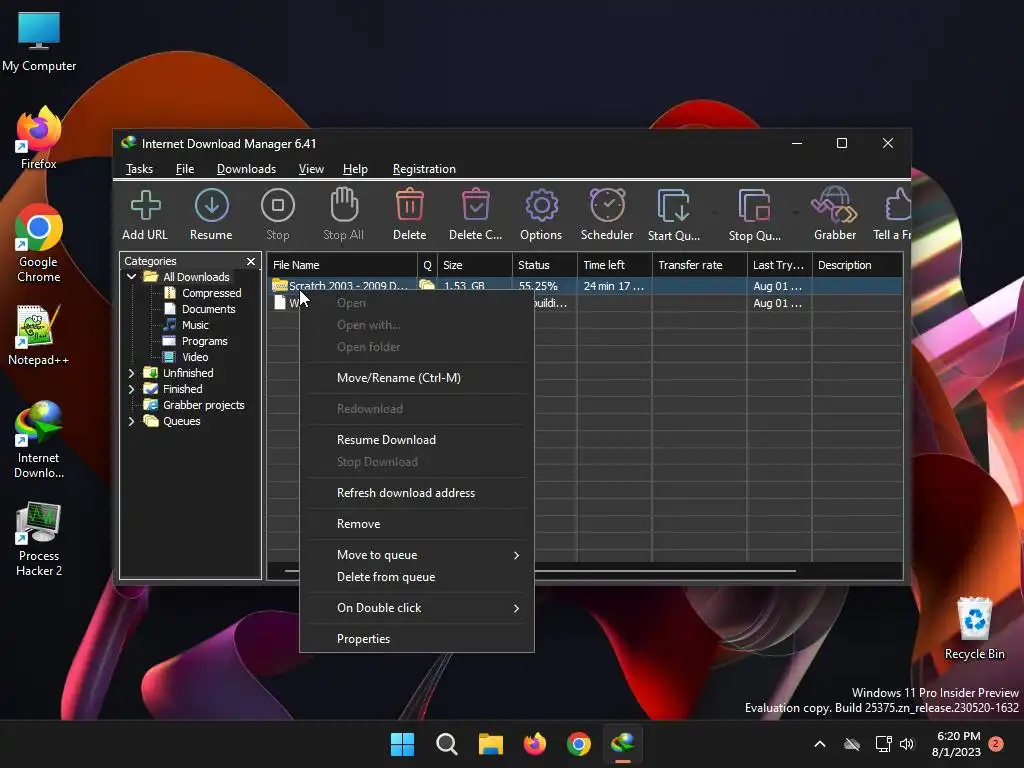Open the Grabber toolbar icon
The image size is (1024, 768).
point(835,205)
